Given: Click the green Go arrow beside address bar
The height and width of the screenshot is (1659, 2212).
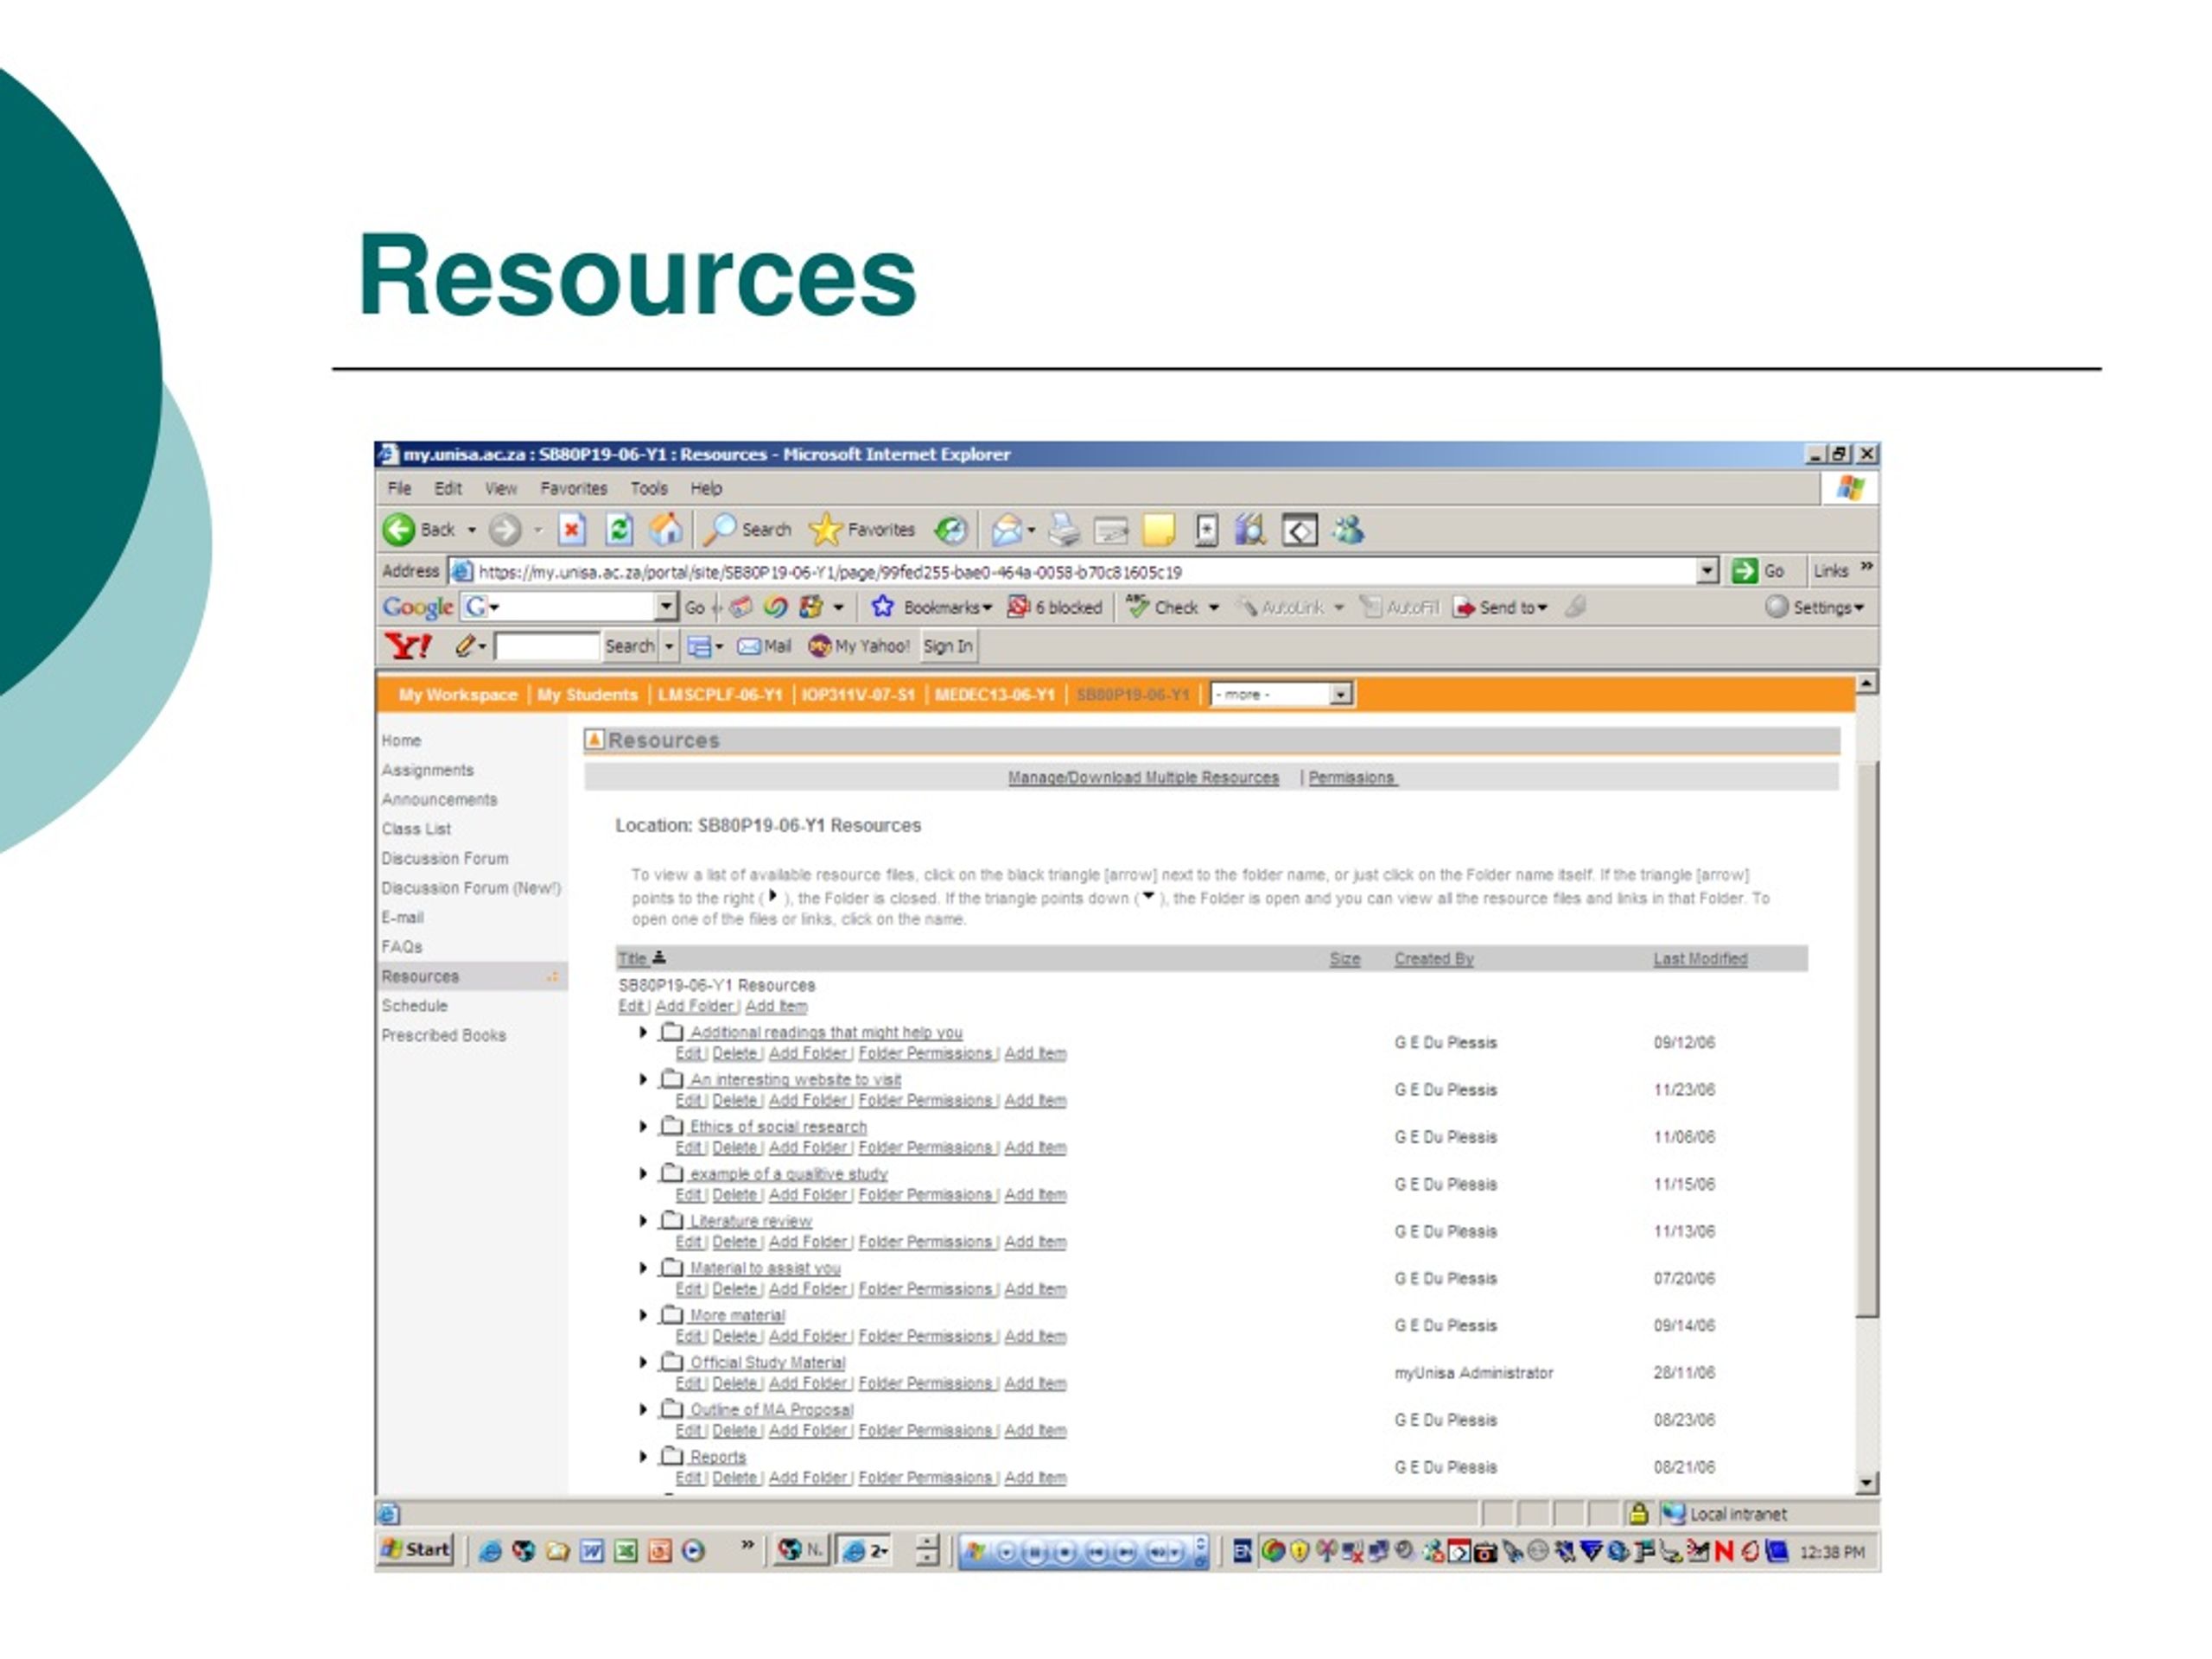Looking at the screenshot, I should (x=1745, y=571).
